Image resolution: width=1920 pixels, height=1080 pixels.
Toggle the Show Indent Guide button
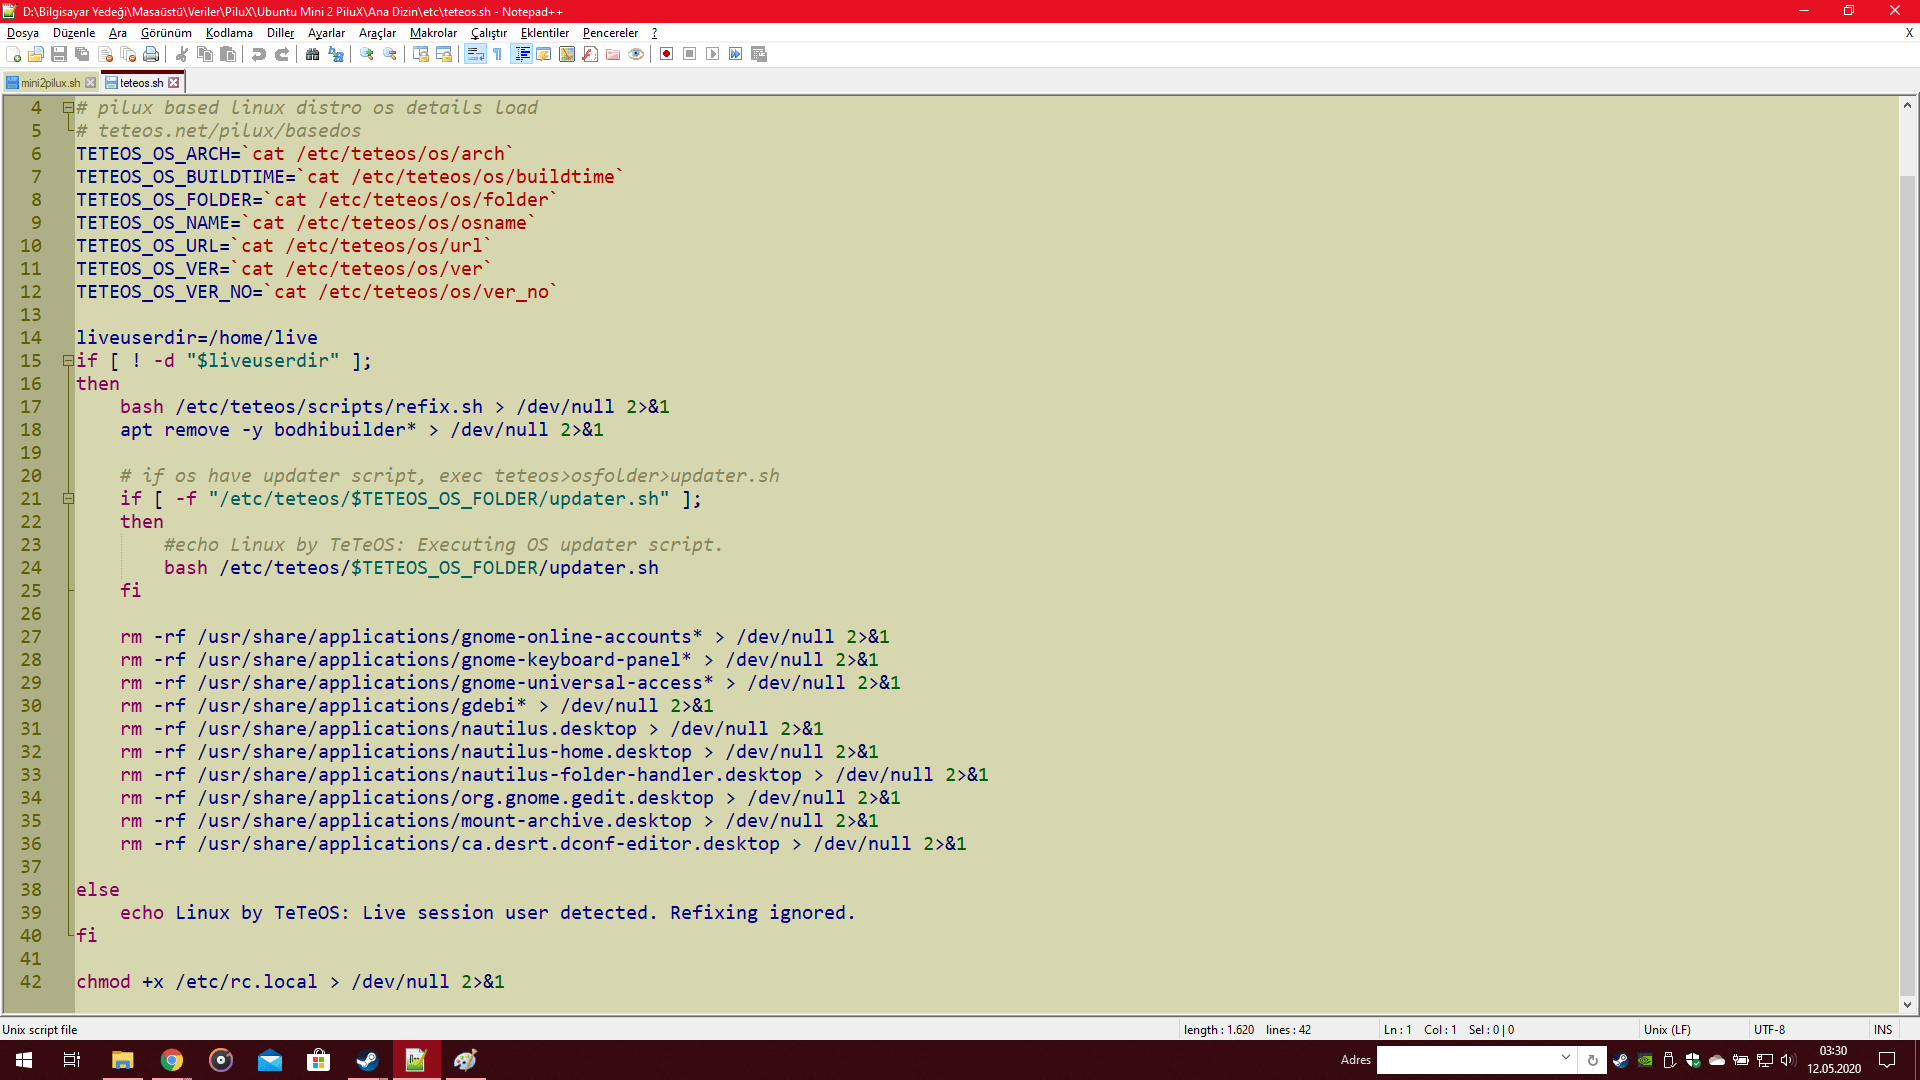(521, 54)
